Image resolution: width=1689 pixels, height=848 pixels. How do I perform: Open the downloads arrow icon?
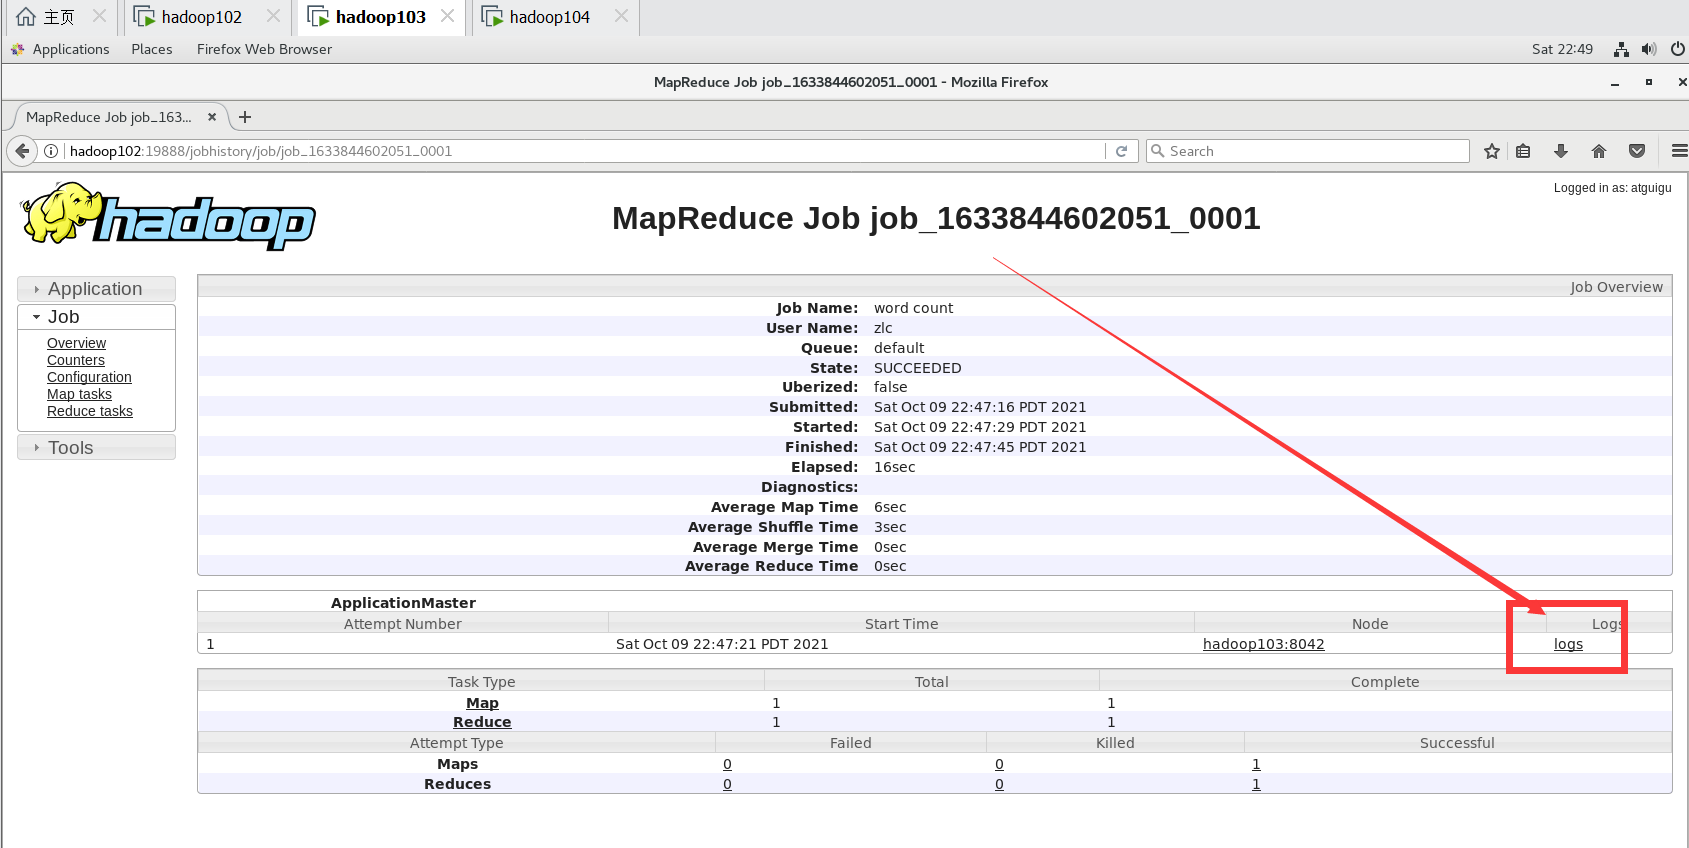(1561, 151)
